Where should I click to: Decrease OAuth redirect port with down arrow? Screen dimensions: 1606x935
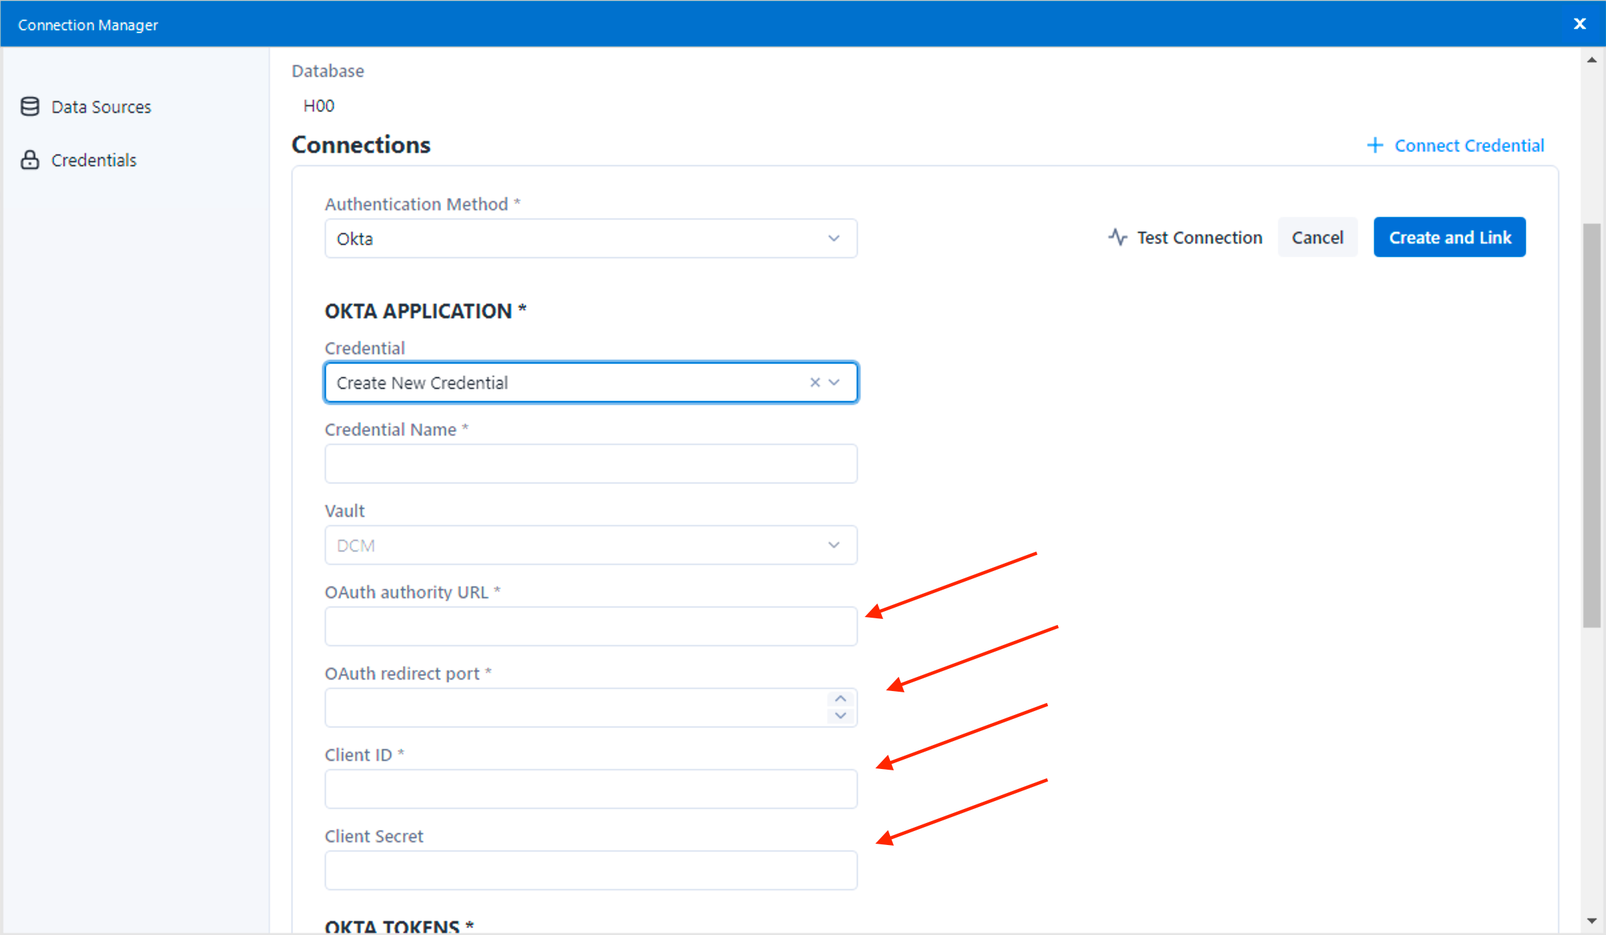pos(840,716)
